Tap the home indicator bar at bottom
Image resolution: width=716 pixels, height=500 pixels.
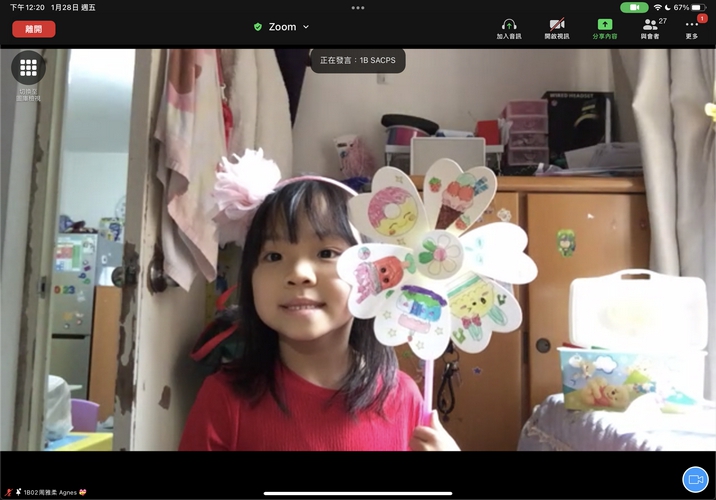tap(358, 493)
